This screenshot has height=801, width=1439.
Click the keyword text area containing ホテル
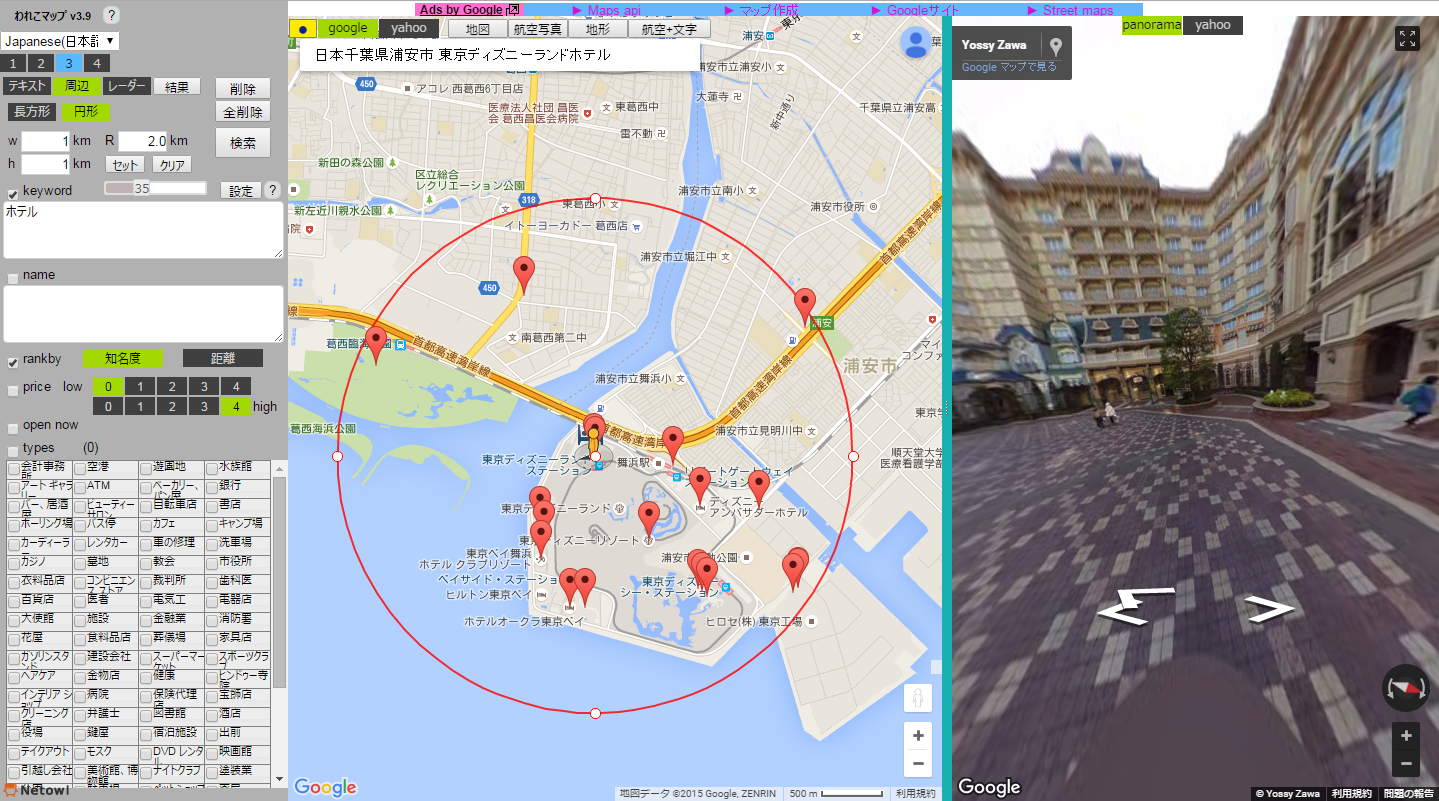coord(143,230)
